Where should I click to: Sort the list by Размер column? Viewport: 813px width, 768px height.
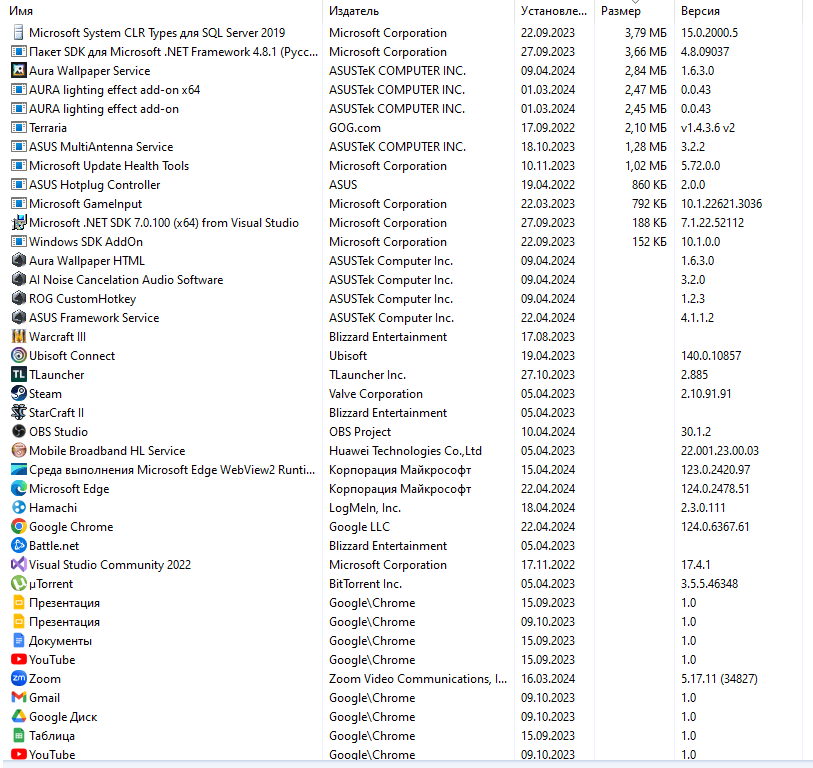tap(620, 11)
